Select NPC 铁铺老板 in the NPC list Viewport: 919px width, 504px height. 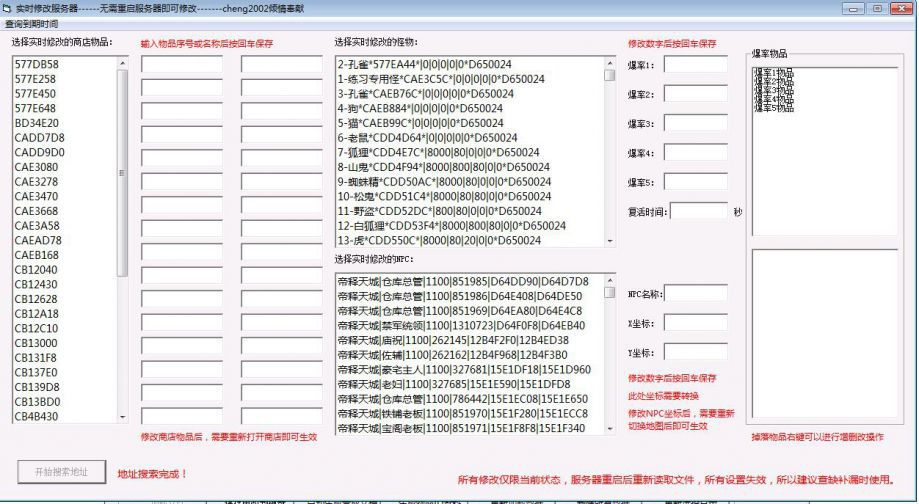point(460,413)
